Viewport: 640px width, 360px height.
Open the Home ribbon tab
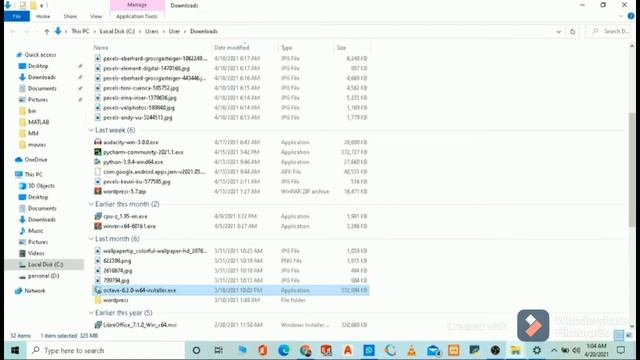coord(43,16)
